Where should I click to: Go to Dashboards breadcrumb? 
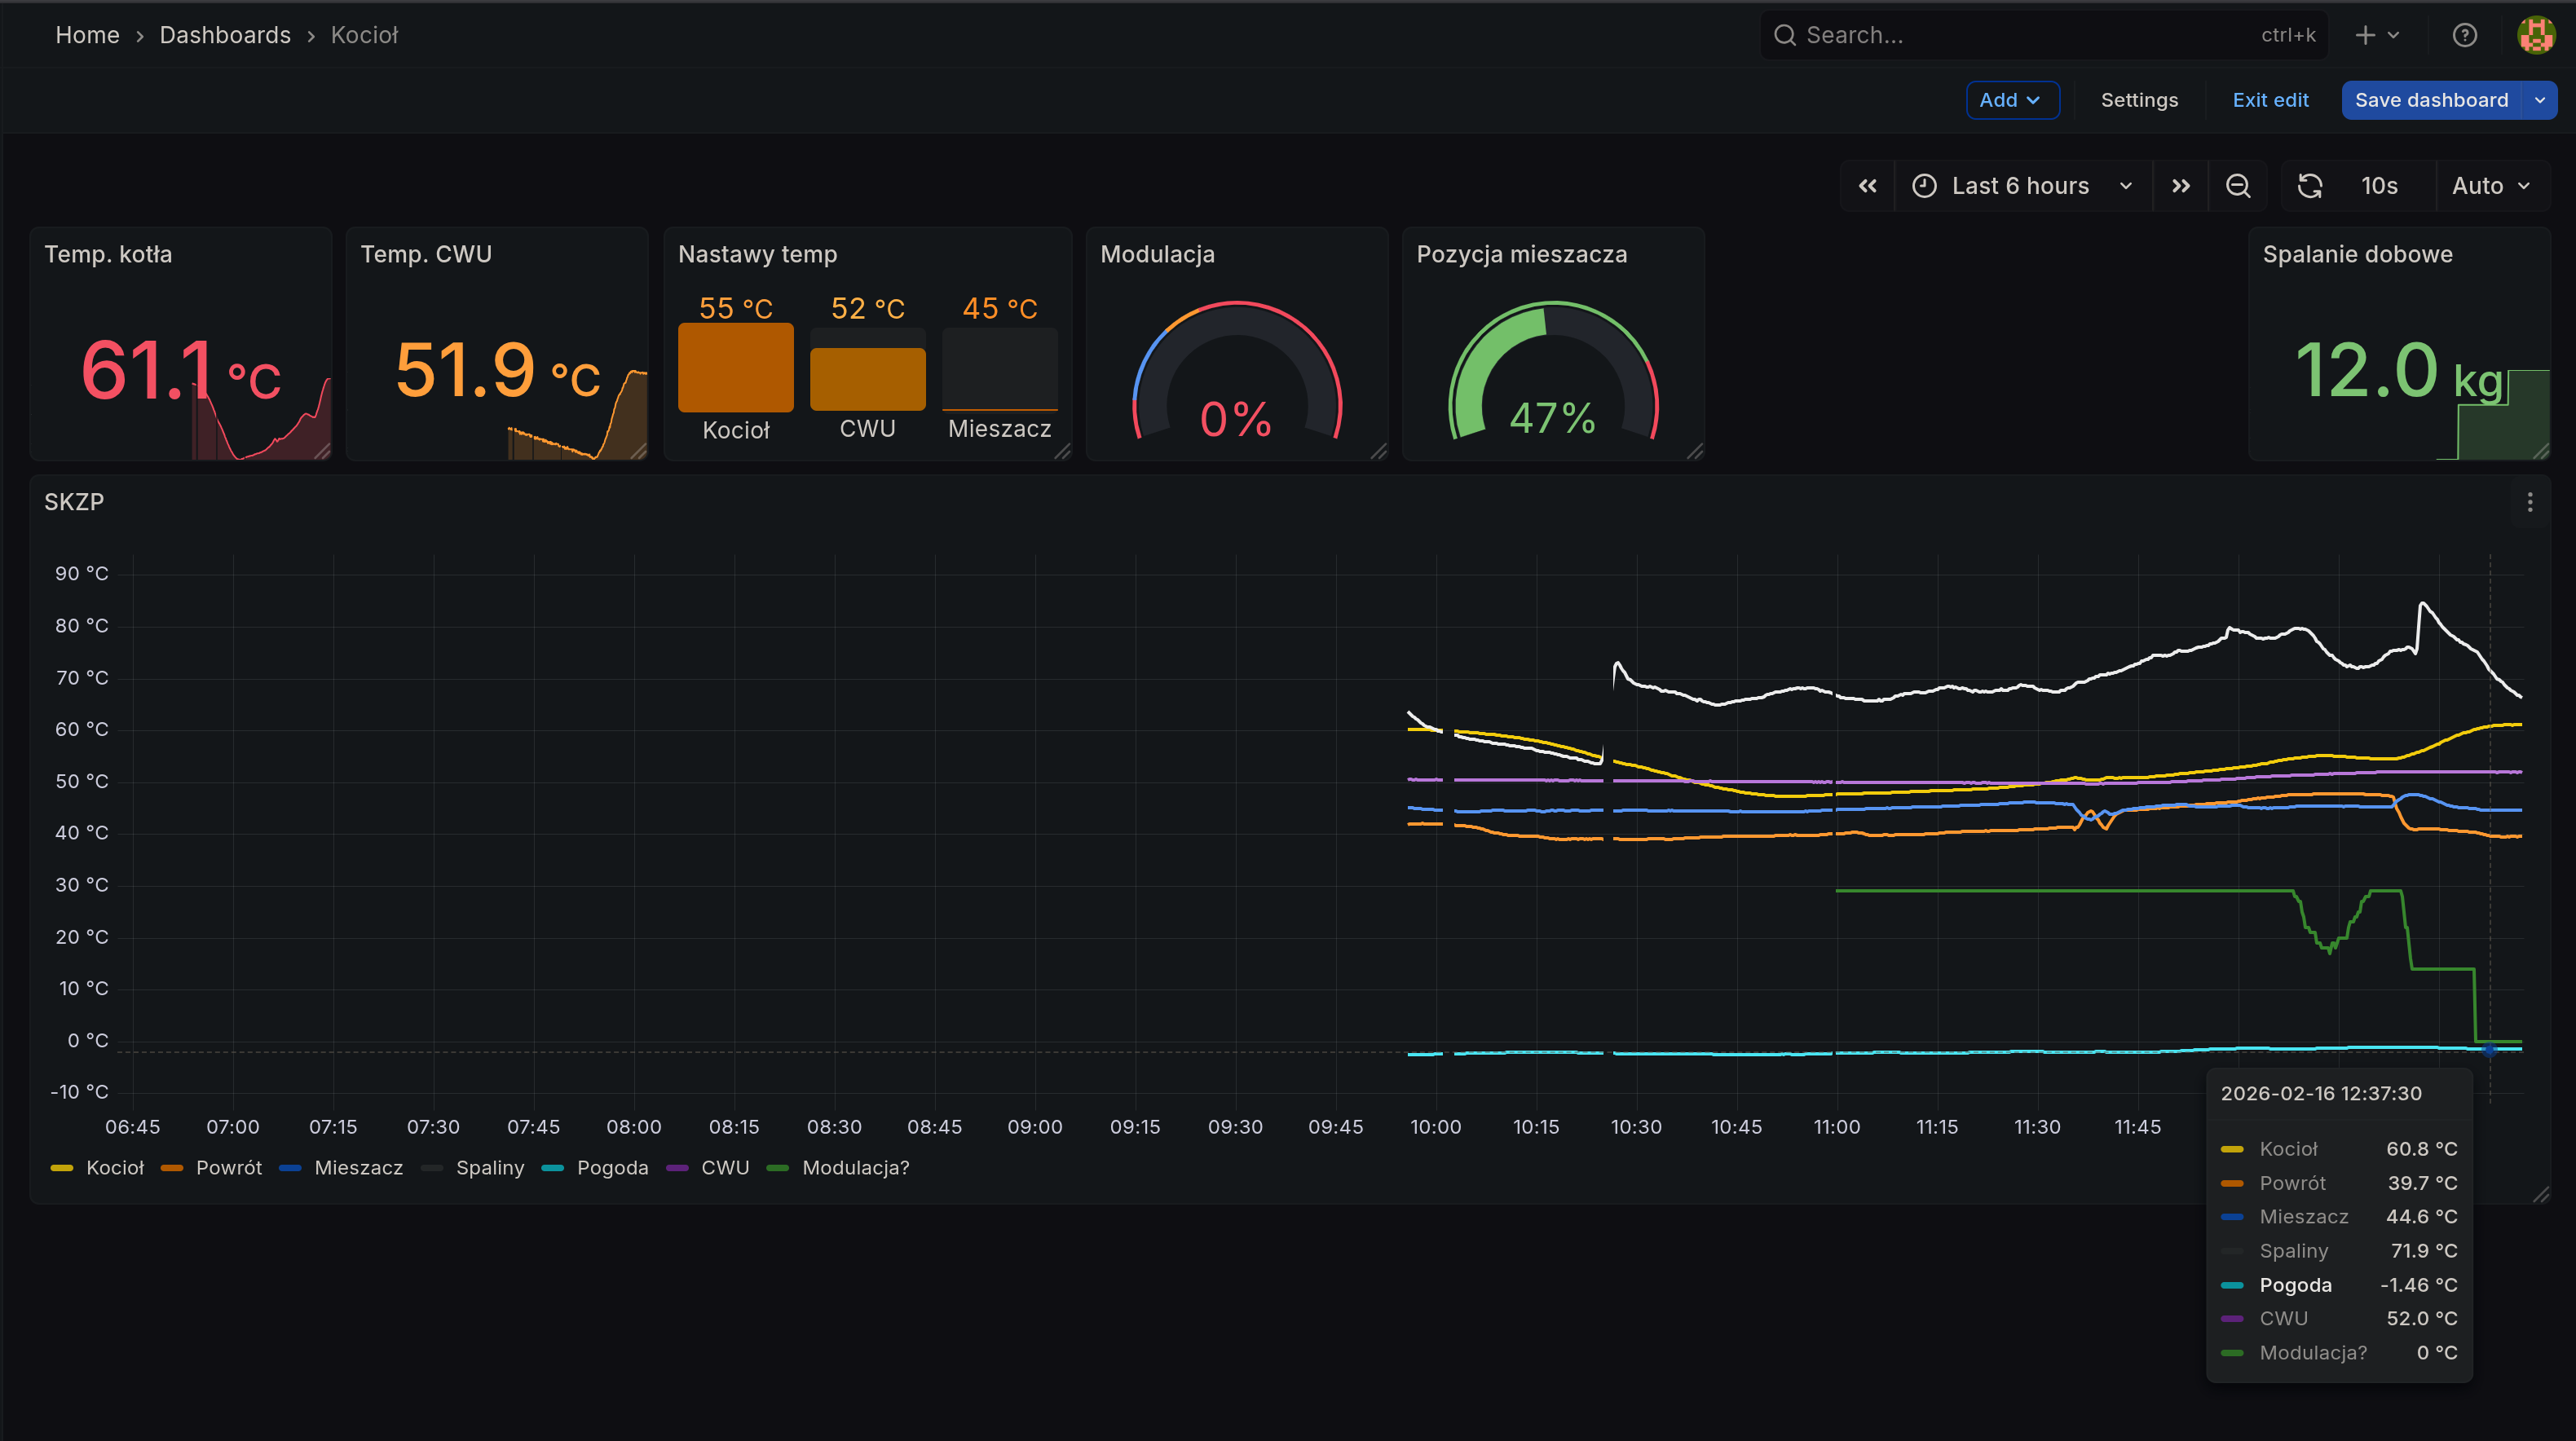point(225,35)
